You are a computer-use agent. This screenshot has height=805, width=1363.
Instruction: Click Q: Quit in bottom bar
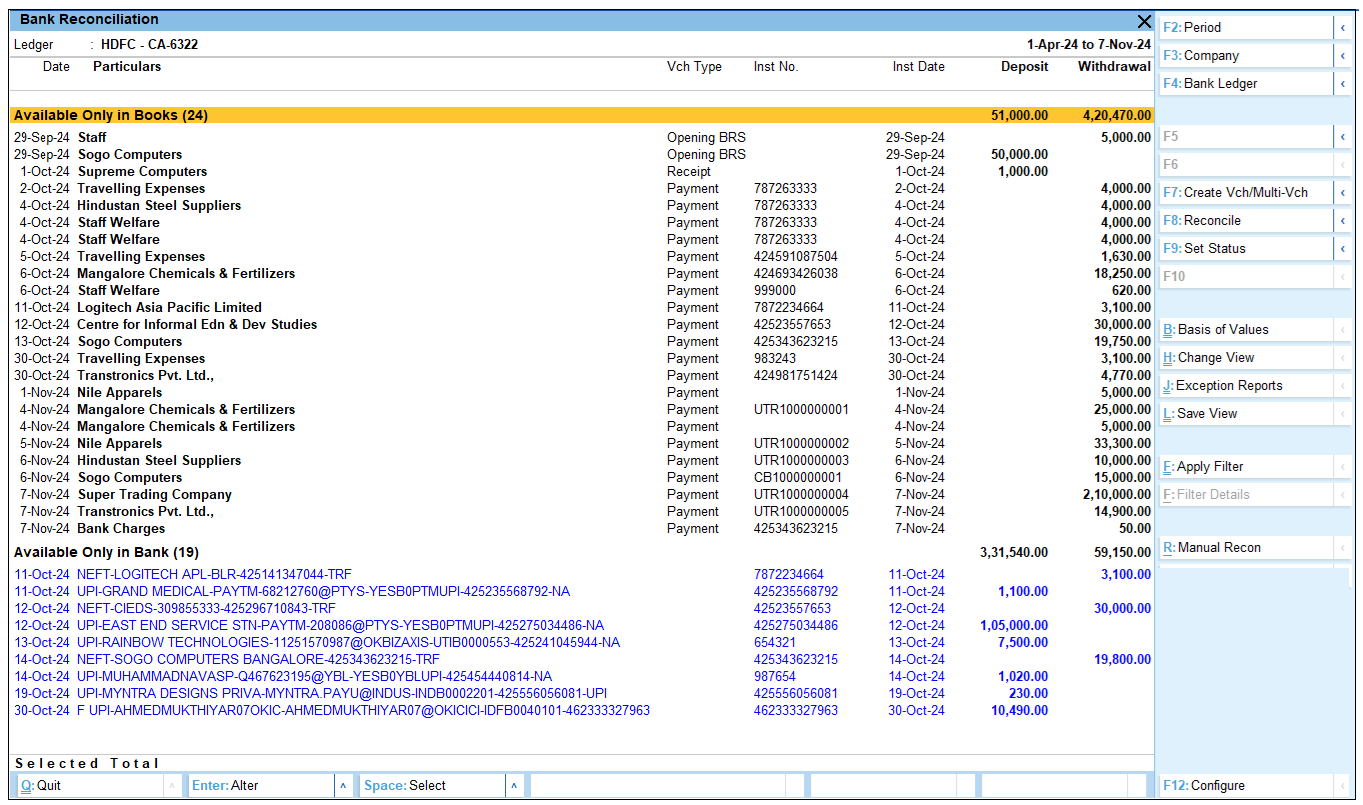point(89,786)
